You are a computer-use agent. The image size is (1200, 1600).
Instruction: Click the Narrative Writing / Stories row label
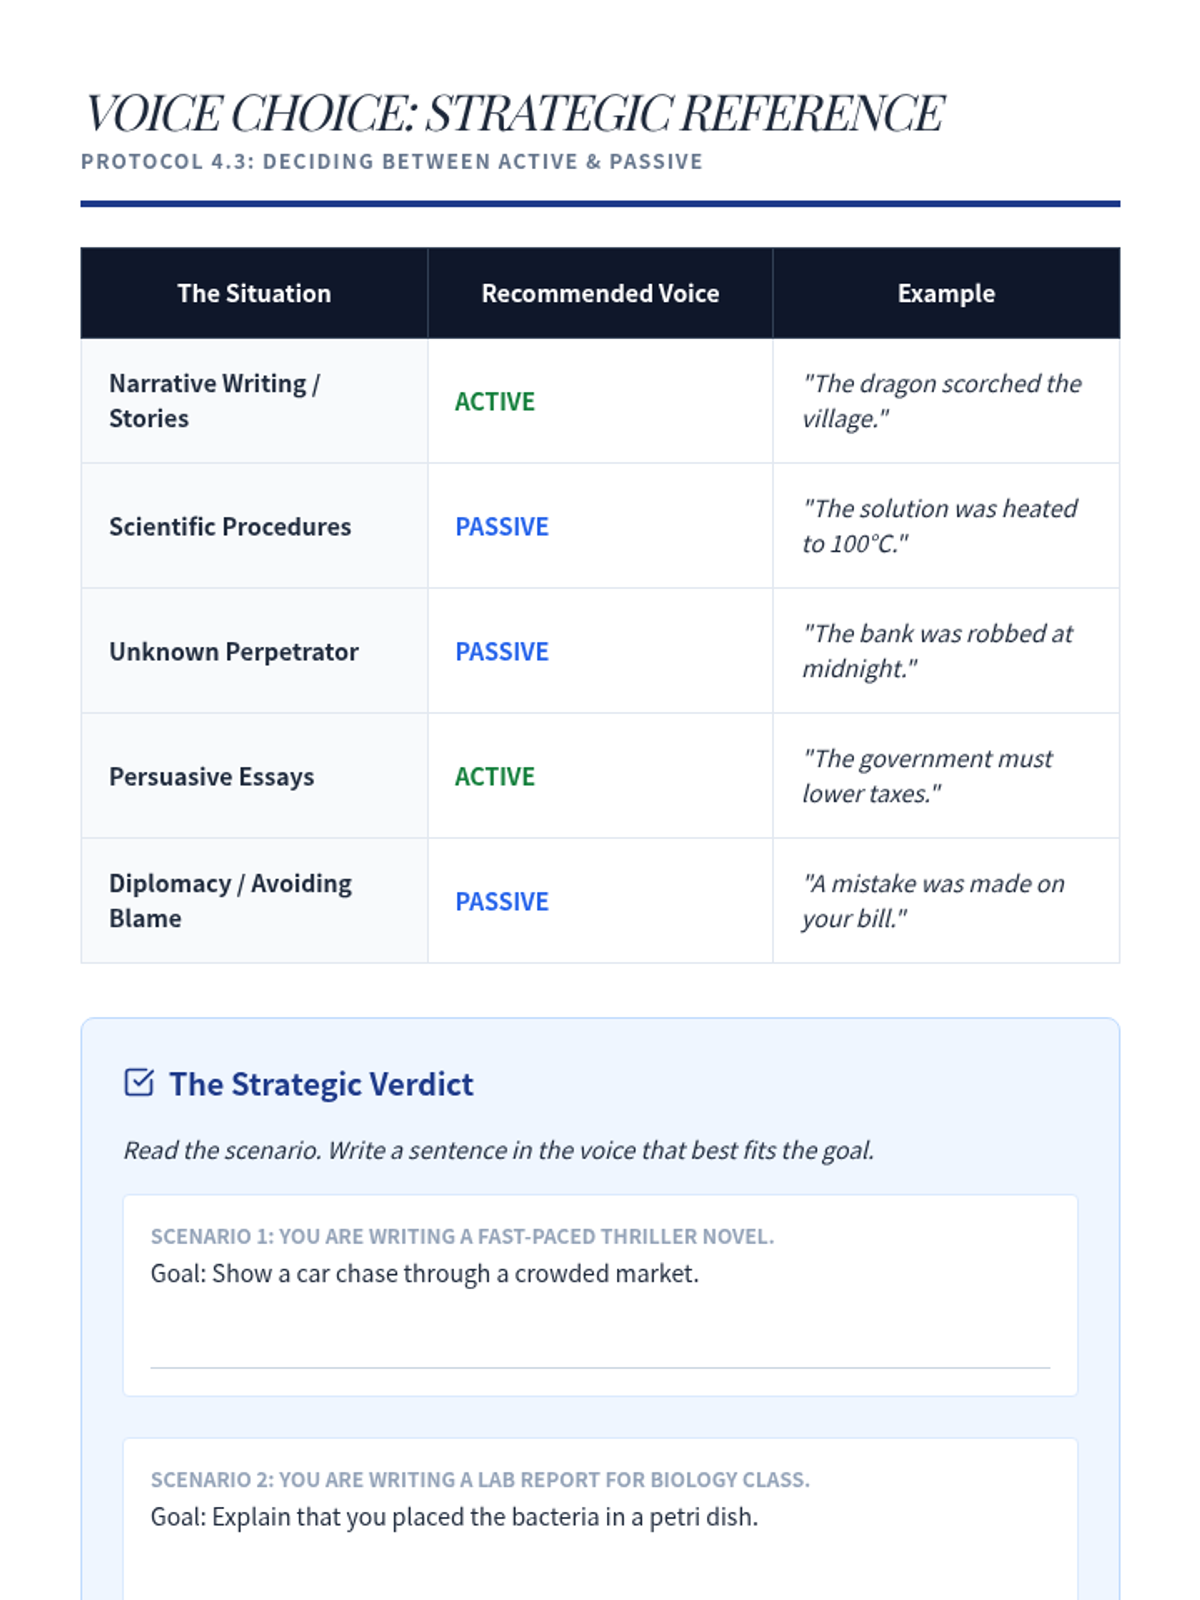click(215, 401)
